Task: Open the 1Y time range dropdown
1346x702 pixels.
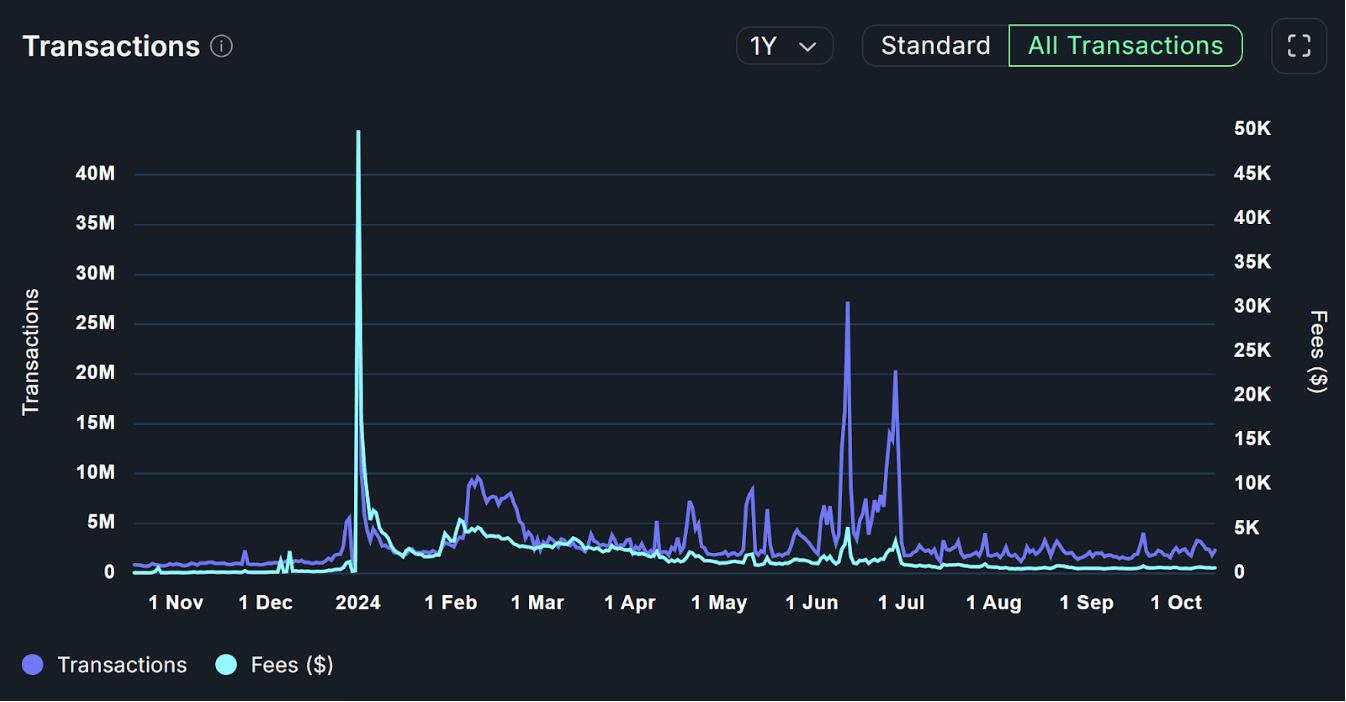Action: click(785, 46)
